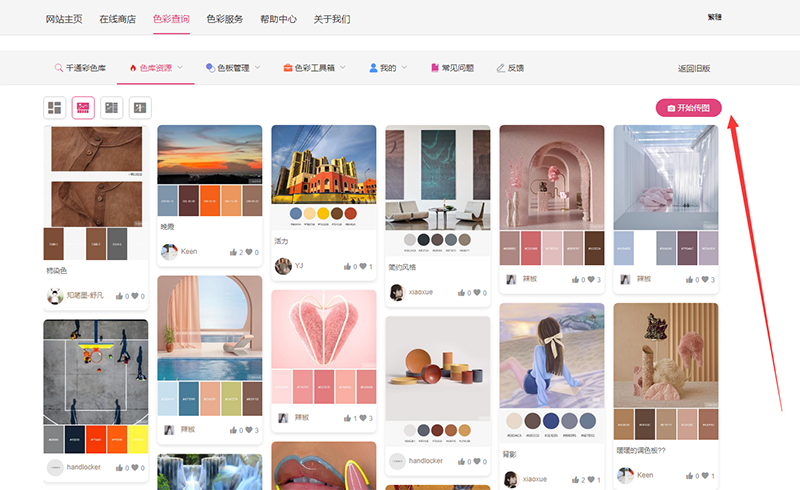Open 常见问题 FAQ page
The width and height of the screenshot is (800, 490).
click(452, 68)
